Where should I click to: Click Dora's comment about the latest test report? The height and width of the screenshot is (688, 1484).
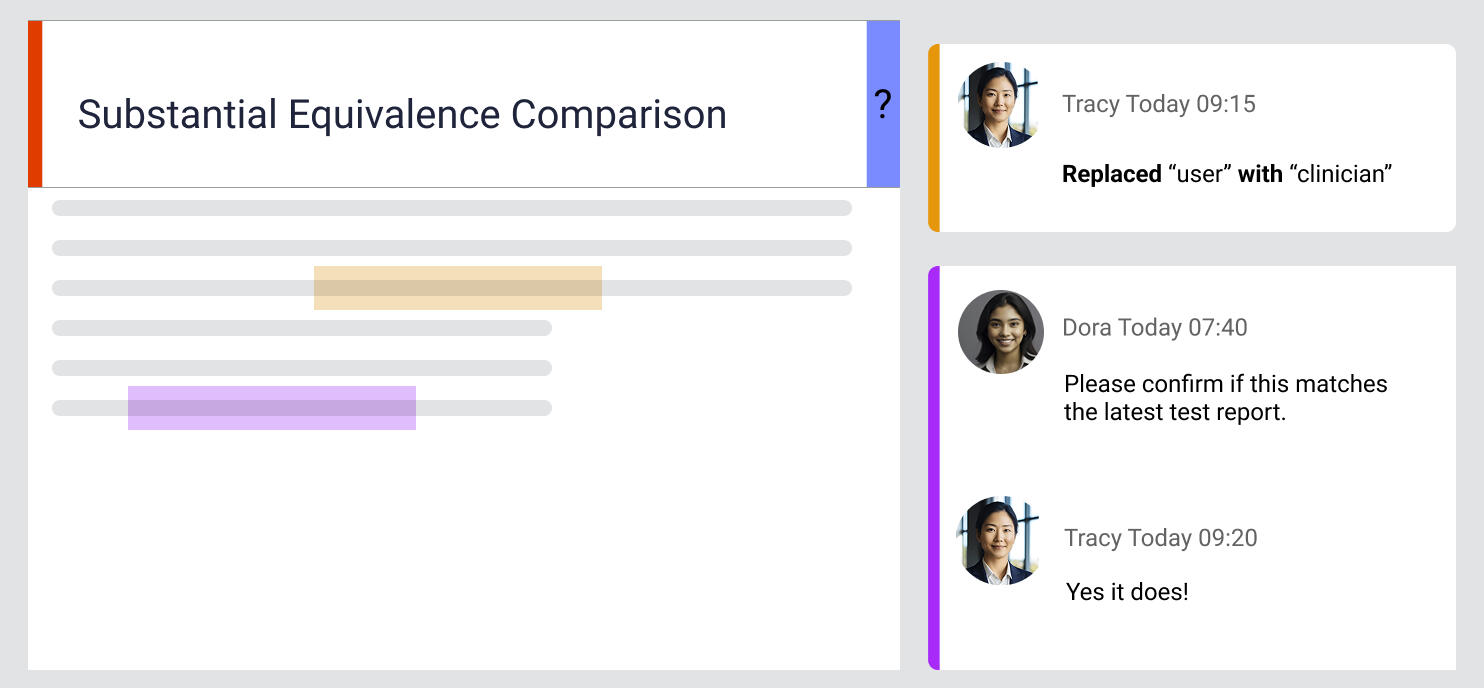pyautogui.click(x=1225, y=398)
